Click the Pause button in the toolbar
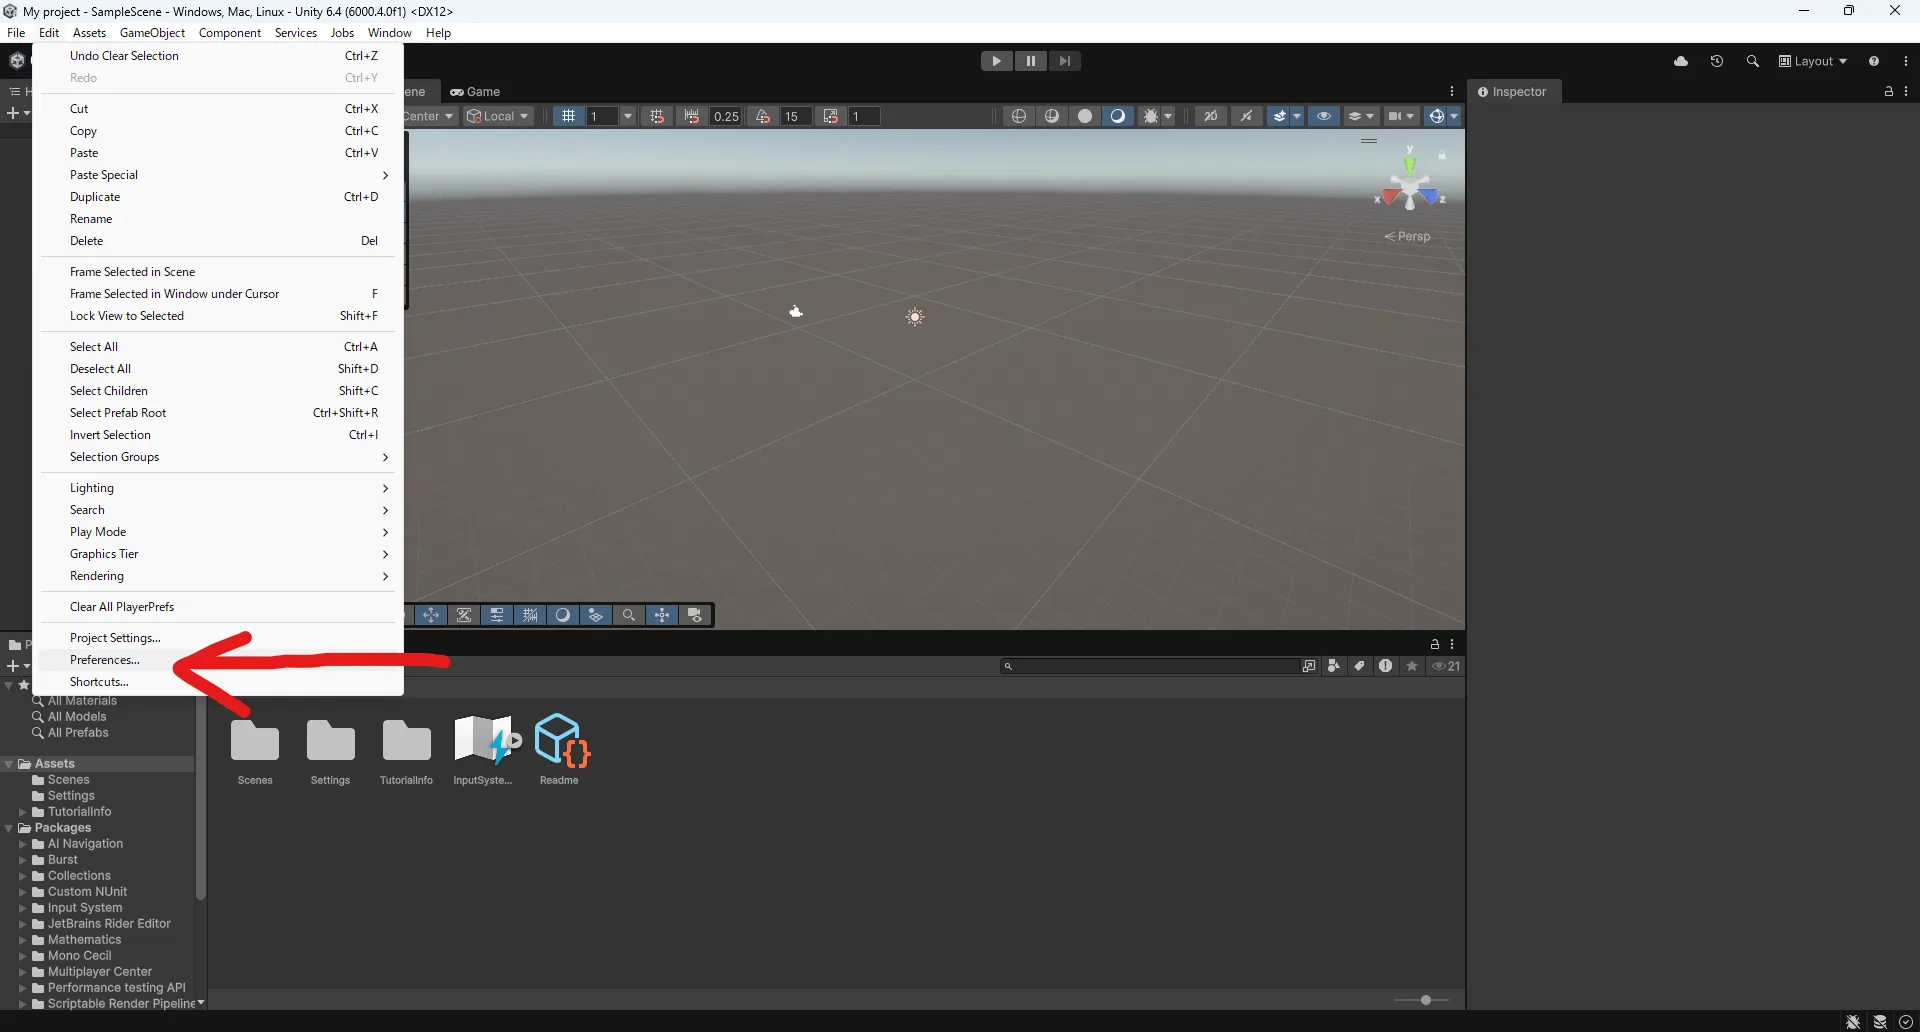 1031,61
